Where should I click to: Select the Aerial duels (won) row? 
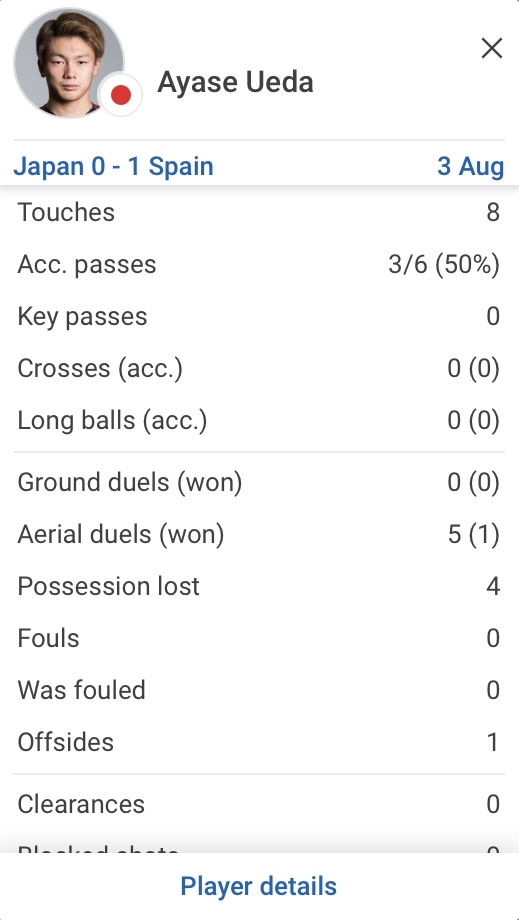pyautogui.click(x=259, y=535)
